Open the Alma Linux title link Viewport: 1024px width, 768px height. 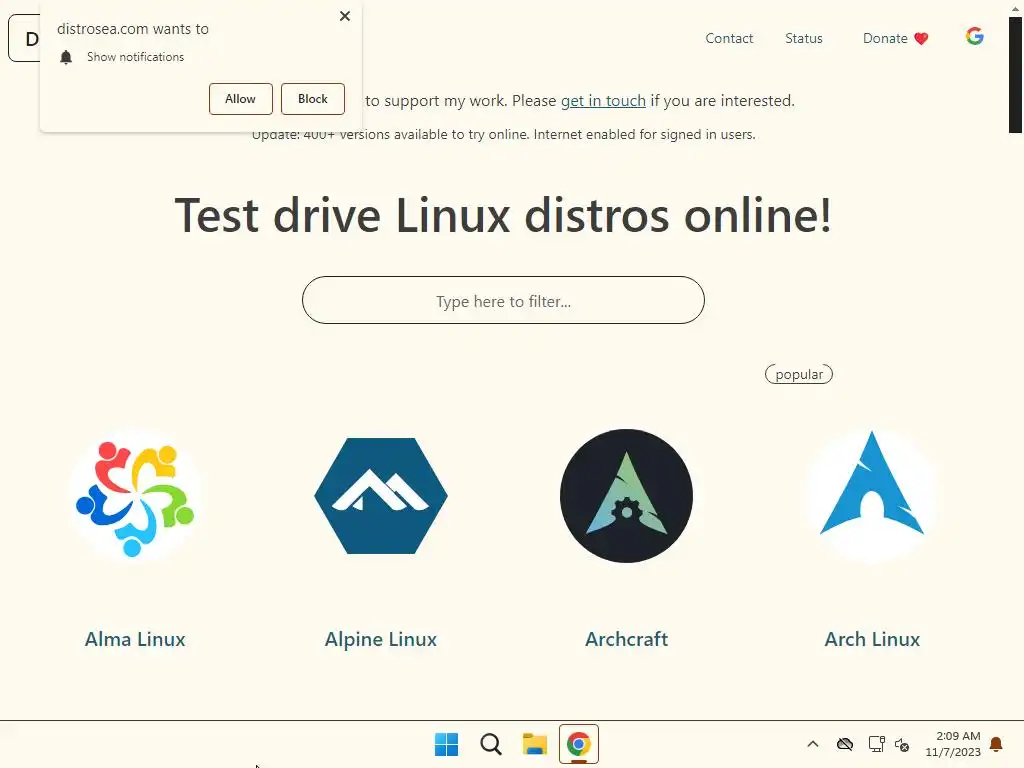point(135,639)
